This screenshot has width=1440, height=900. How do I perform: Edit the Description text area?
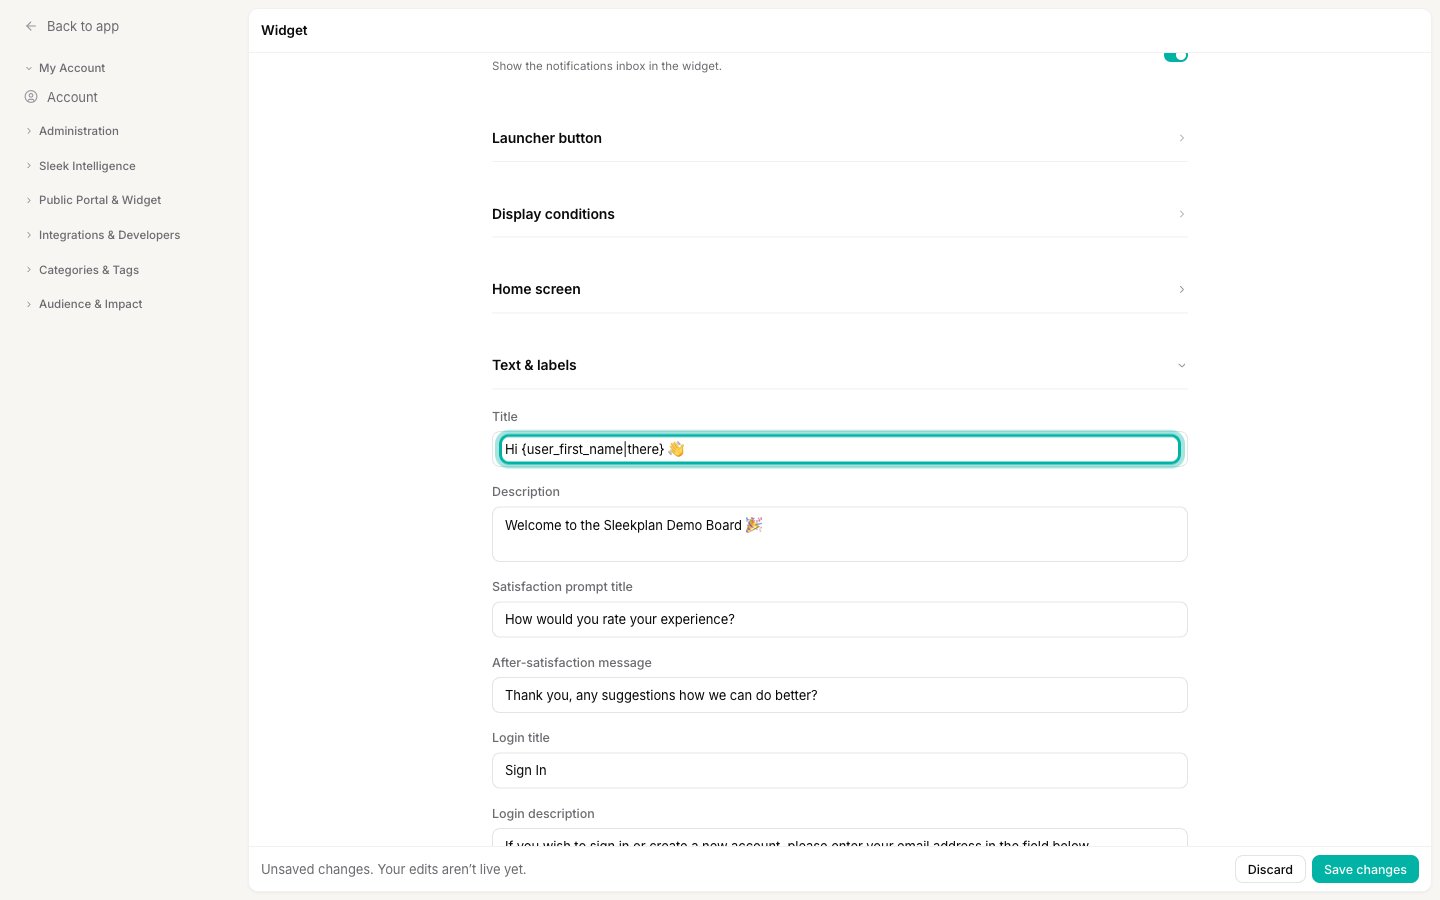pos(840,534)
